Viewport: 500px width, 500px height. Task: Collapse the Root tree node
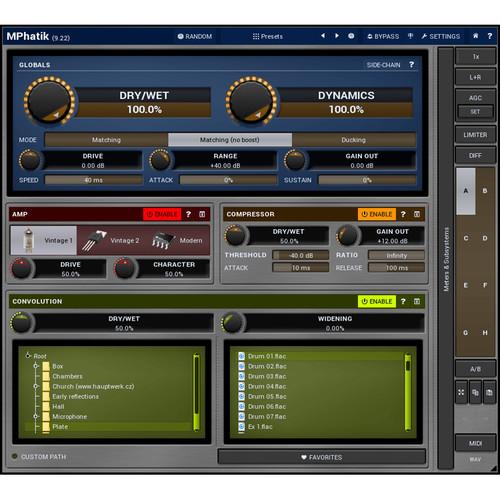click(x=28, y=356)
